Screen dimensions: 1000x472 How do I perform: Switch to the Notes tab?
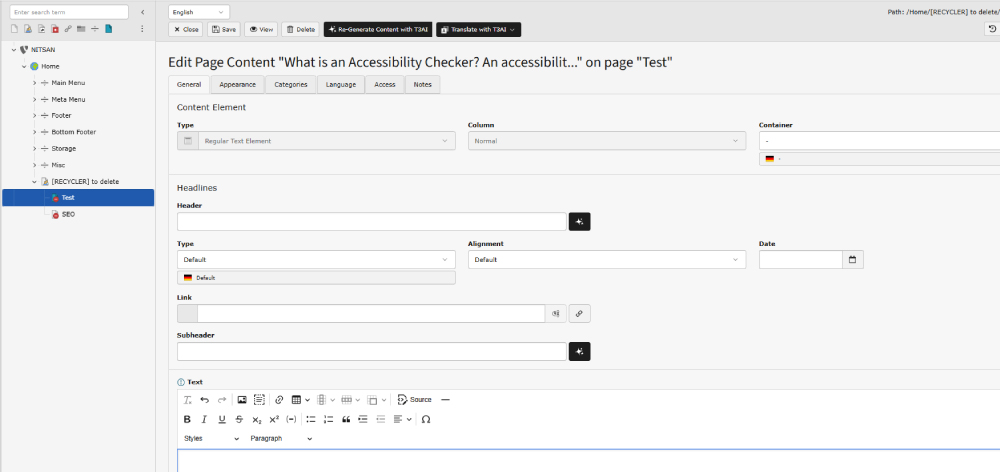tap(422, 85)
